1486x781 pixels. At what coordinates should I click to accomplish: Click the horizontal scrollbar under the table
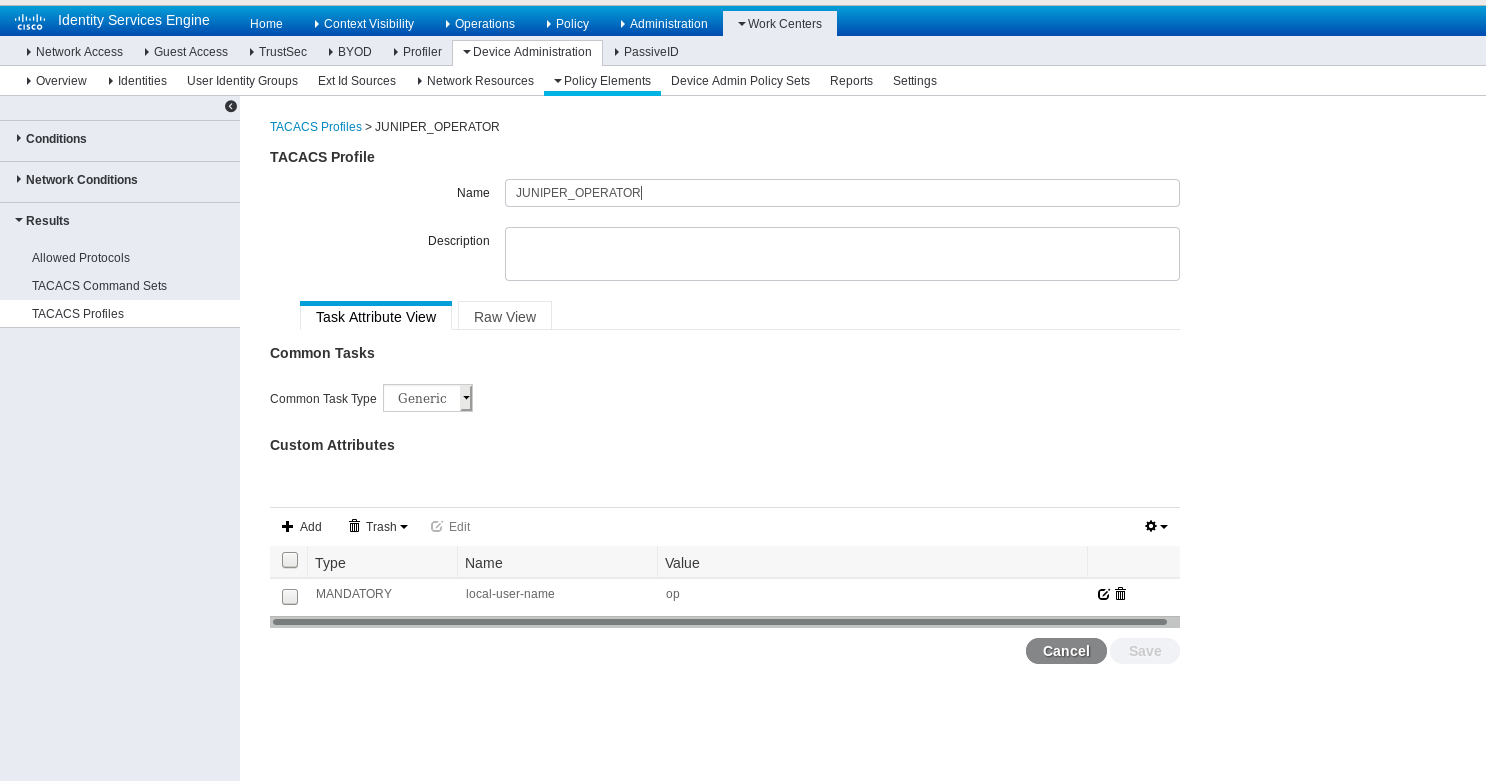pos(720,622)
